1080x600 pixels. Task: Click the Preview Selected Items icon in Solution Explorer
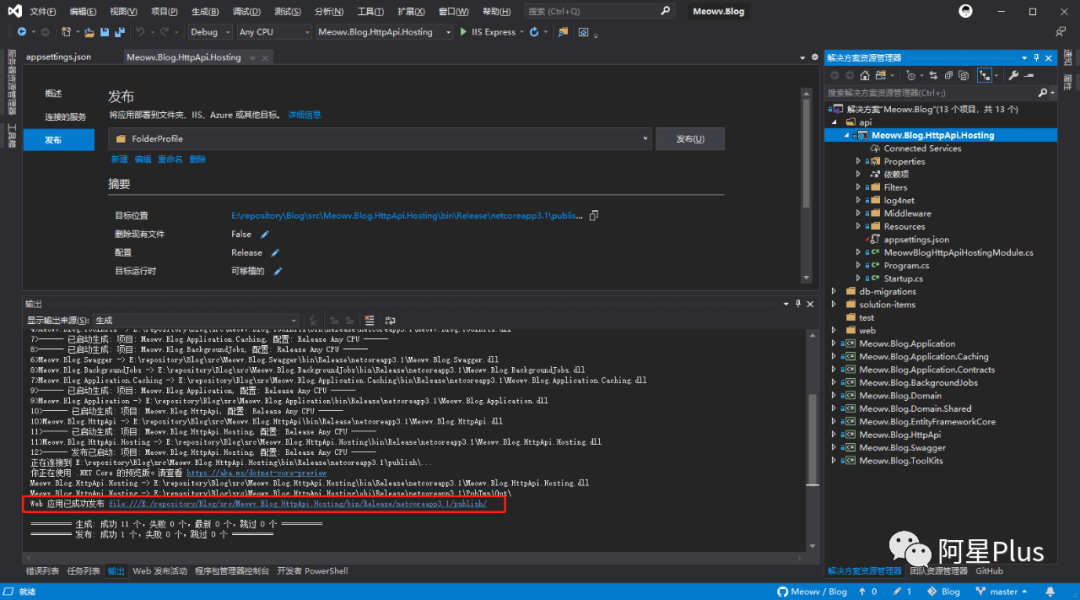click(x=1029, y=76)
